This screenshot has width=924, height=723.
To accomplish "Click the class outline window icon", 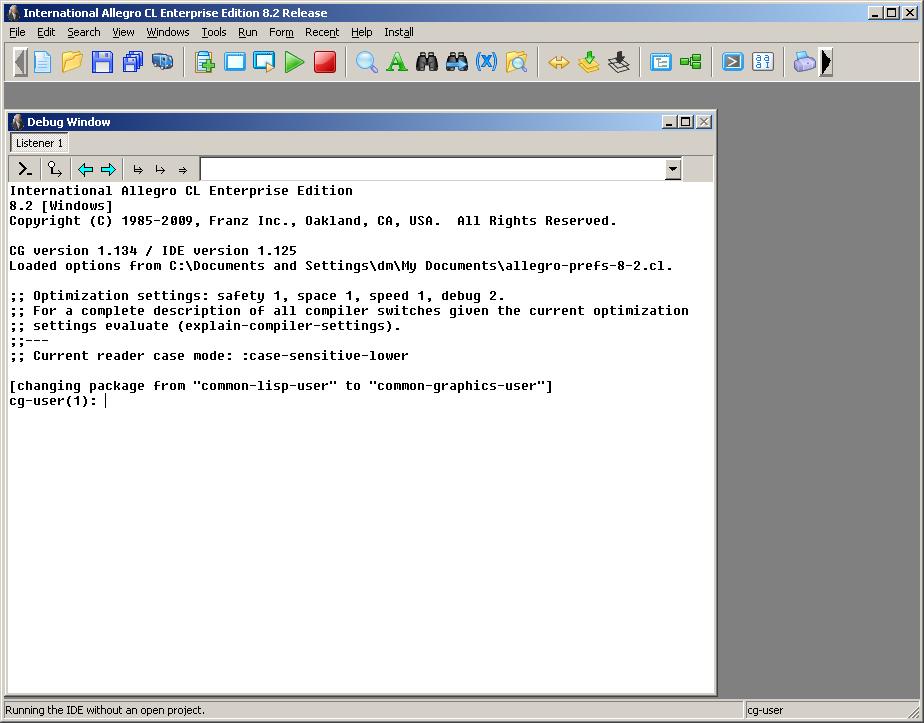I will click(661, 62).
